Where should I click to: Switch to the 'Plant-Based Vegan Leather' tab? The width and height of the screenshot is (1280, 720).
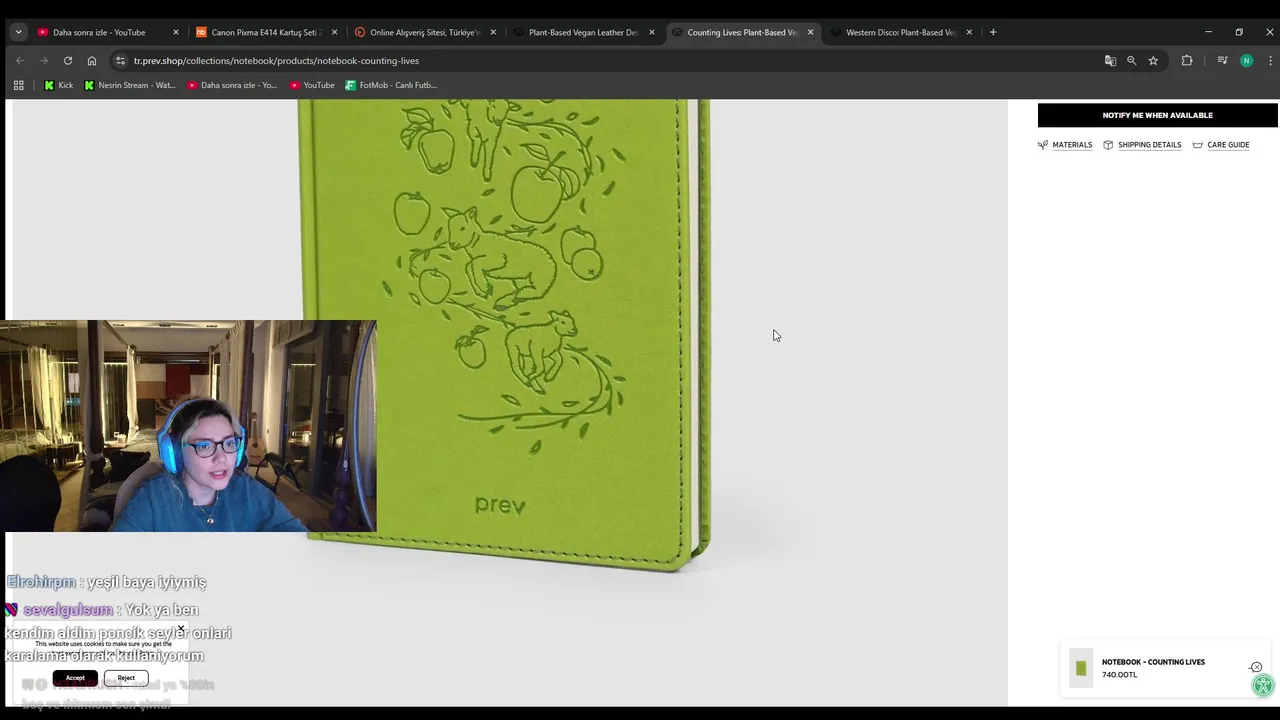(x=582, y=32)
